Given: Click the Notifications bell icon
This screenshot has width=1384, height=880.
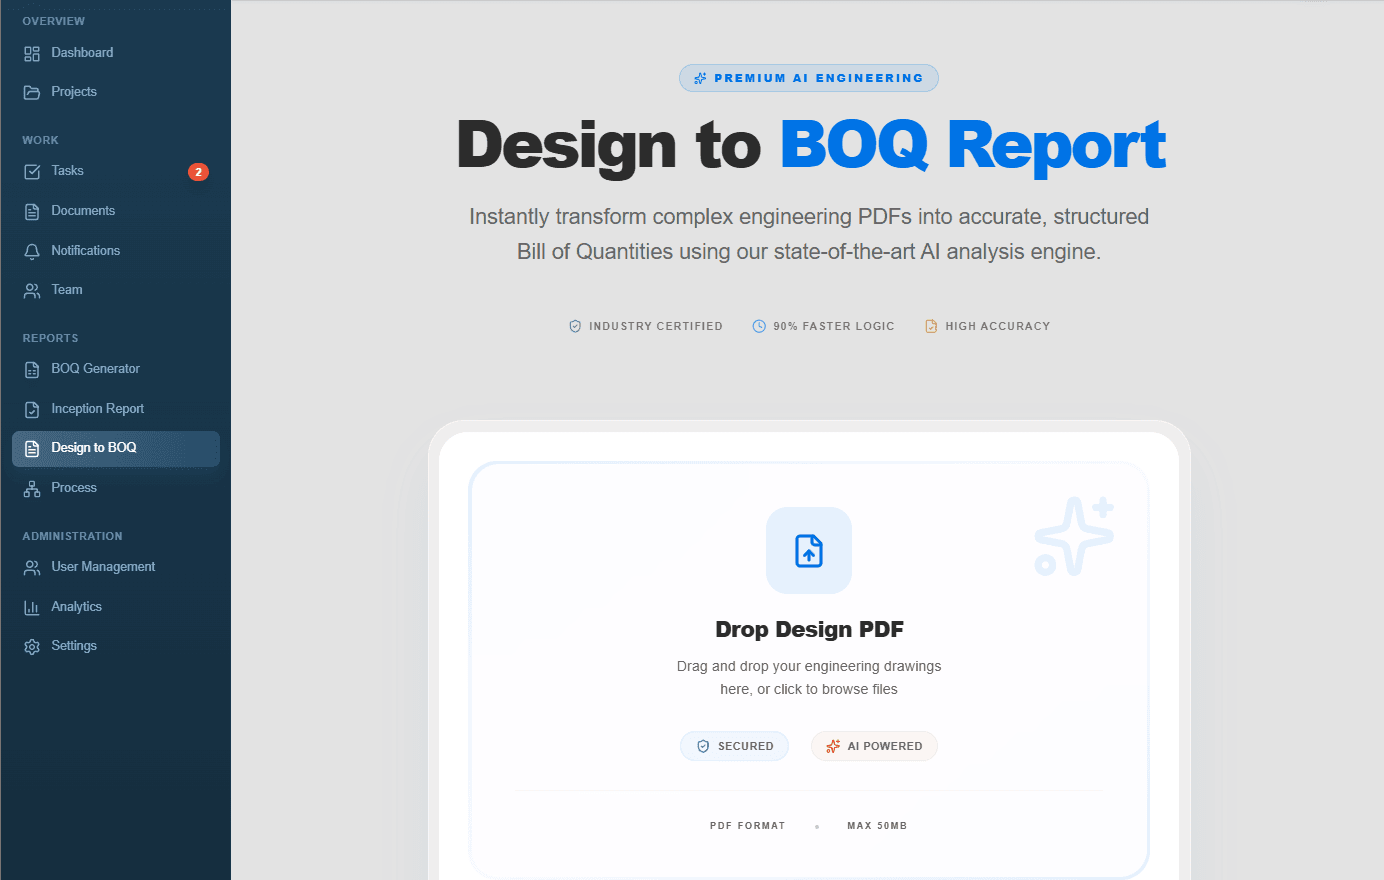Looking at the screenshot, I should pyautogui.click(x=32, y=251).
